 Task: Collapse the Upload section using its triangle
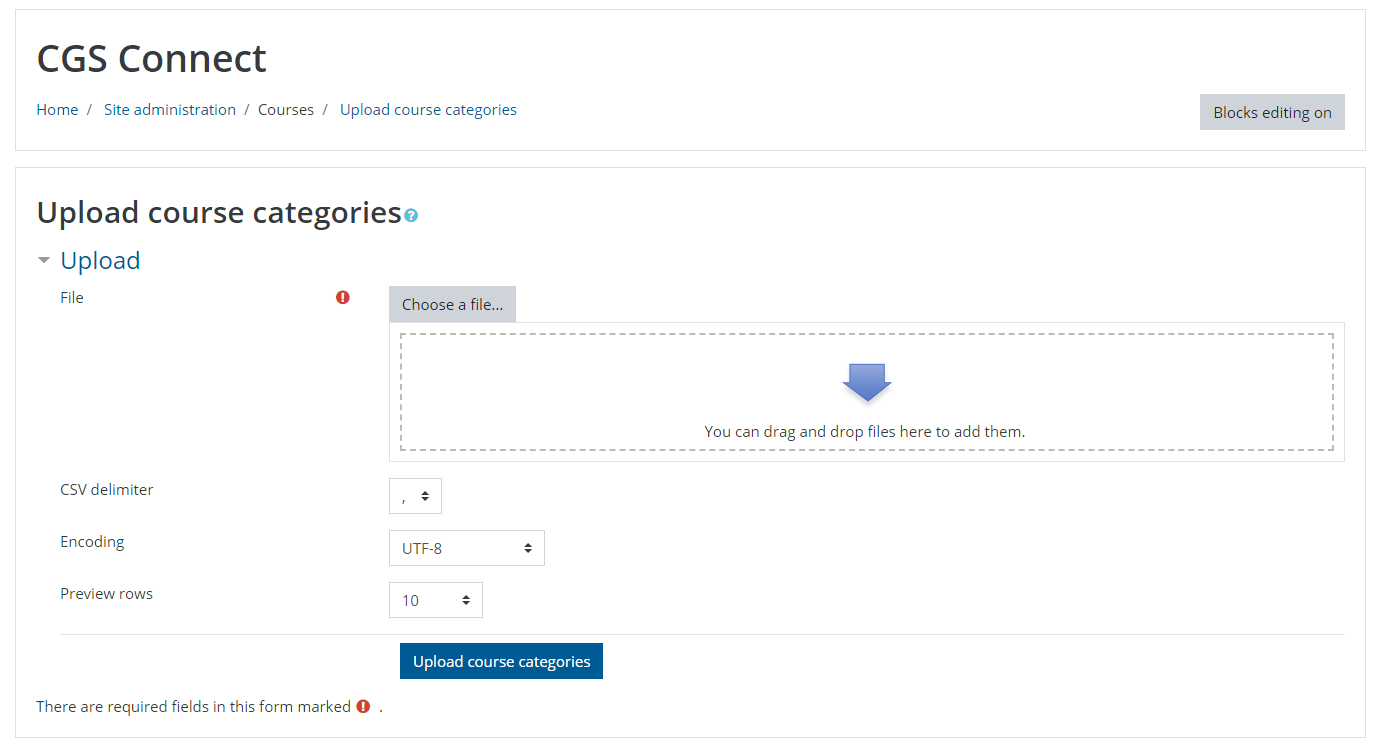(x=44, y=261)
